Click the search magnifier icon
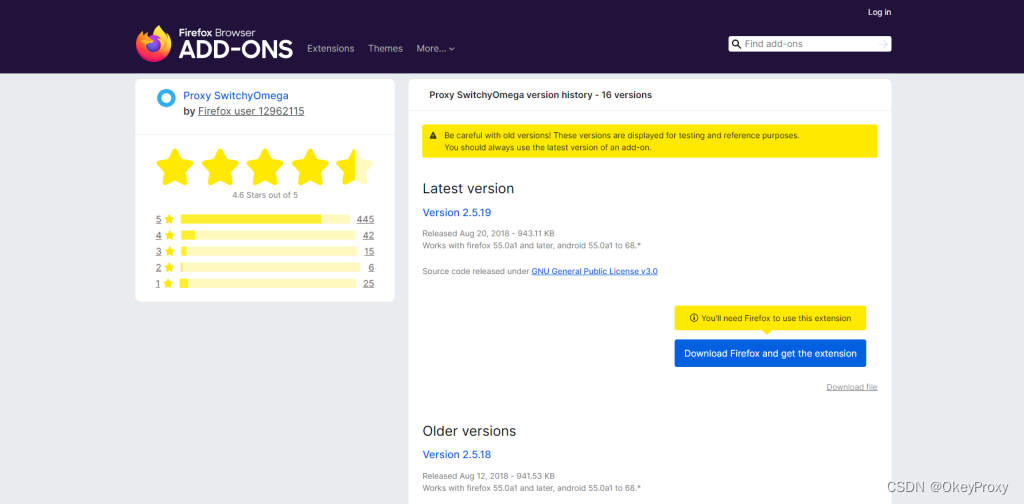Image resolution: width=1024 pixels, height=504 pixels. pyautogui.click(x=737, y=44)
